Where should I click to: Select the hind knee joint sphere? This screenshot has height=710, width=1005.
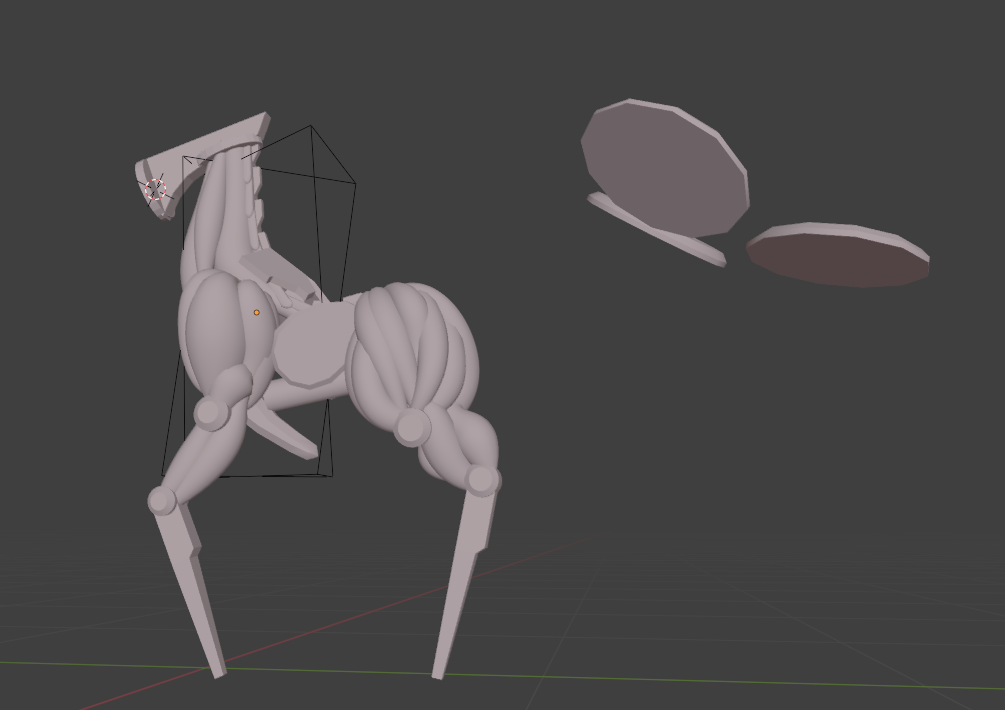pyautogui.click(x=481, y=480)
